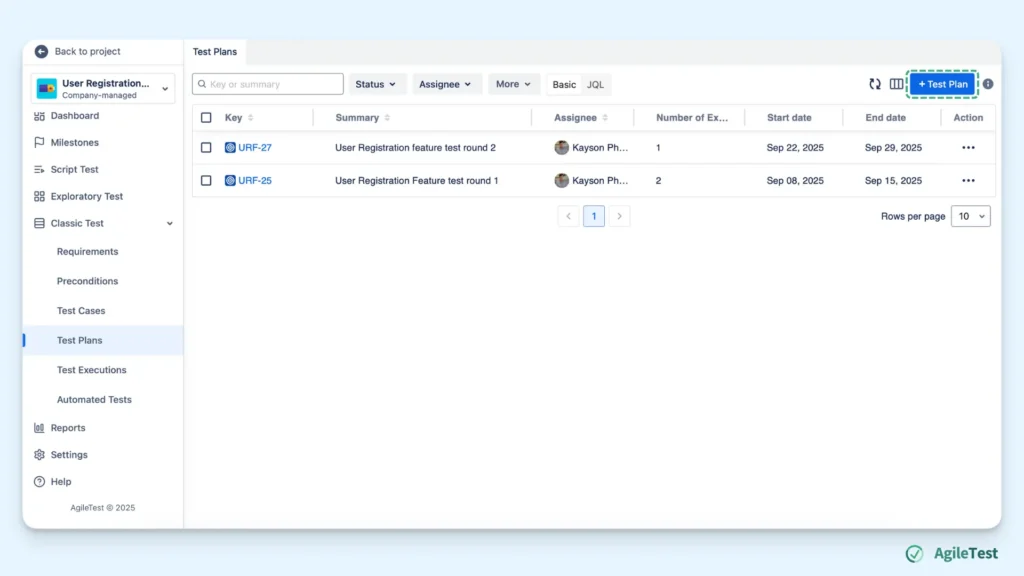
Task: Sort by the Key column sort icon
Action: [x=251, y=118]
